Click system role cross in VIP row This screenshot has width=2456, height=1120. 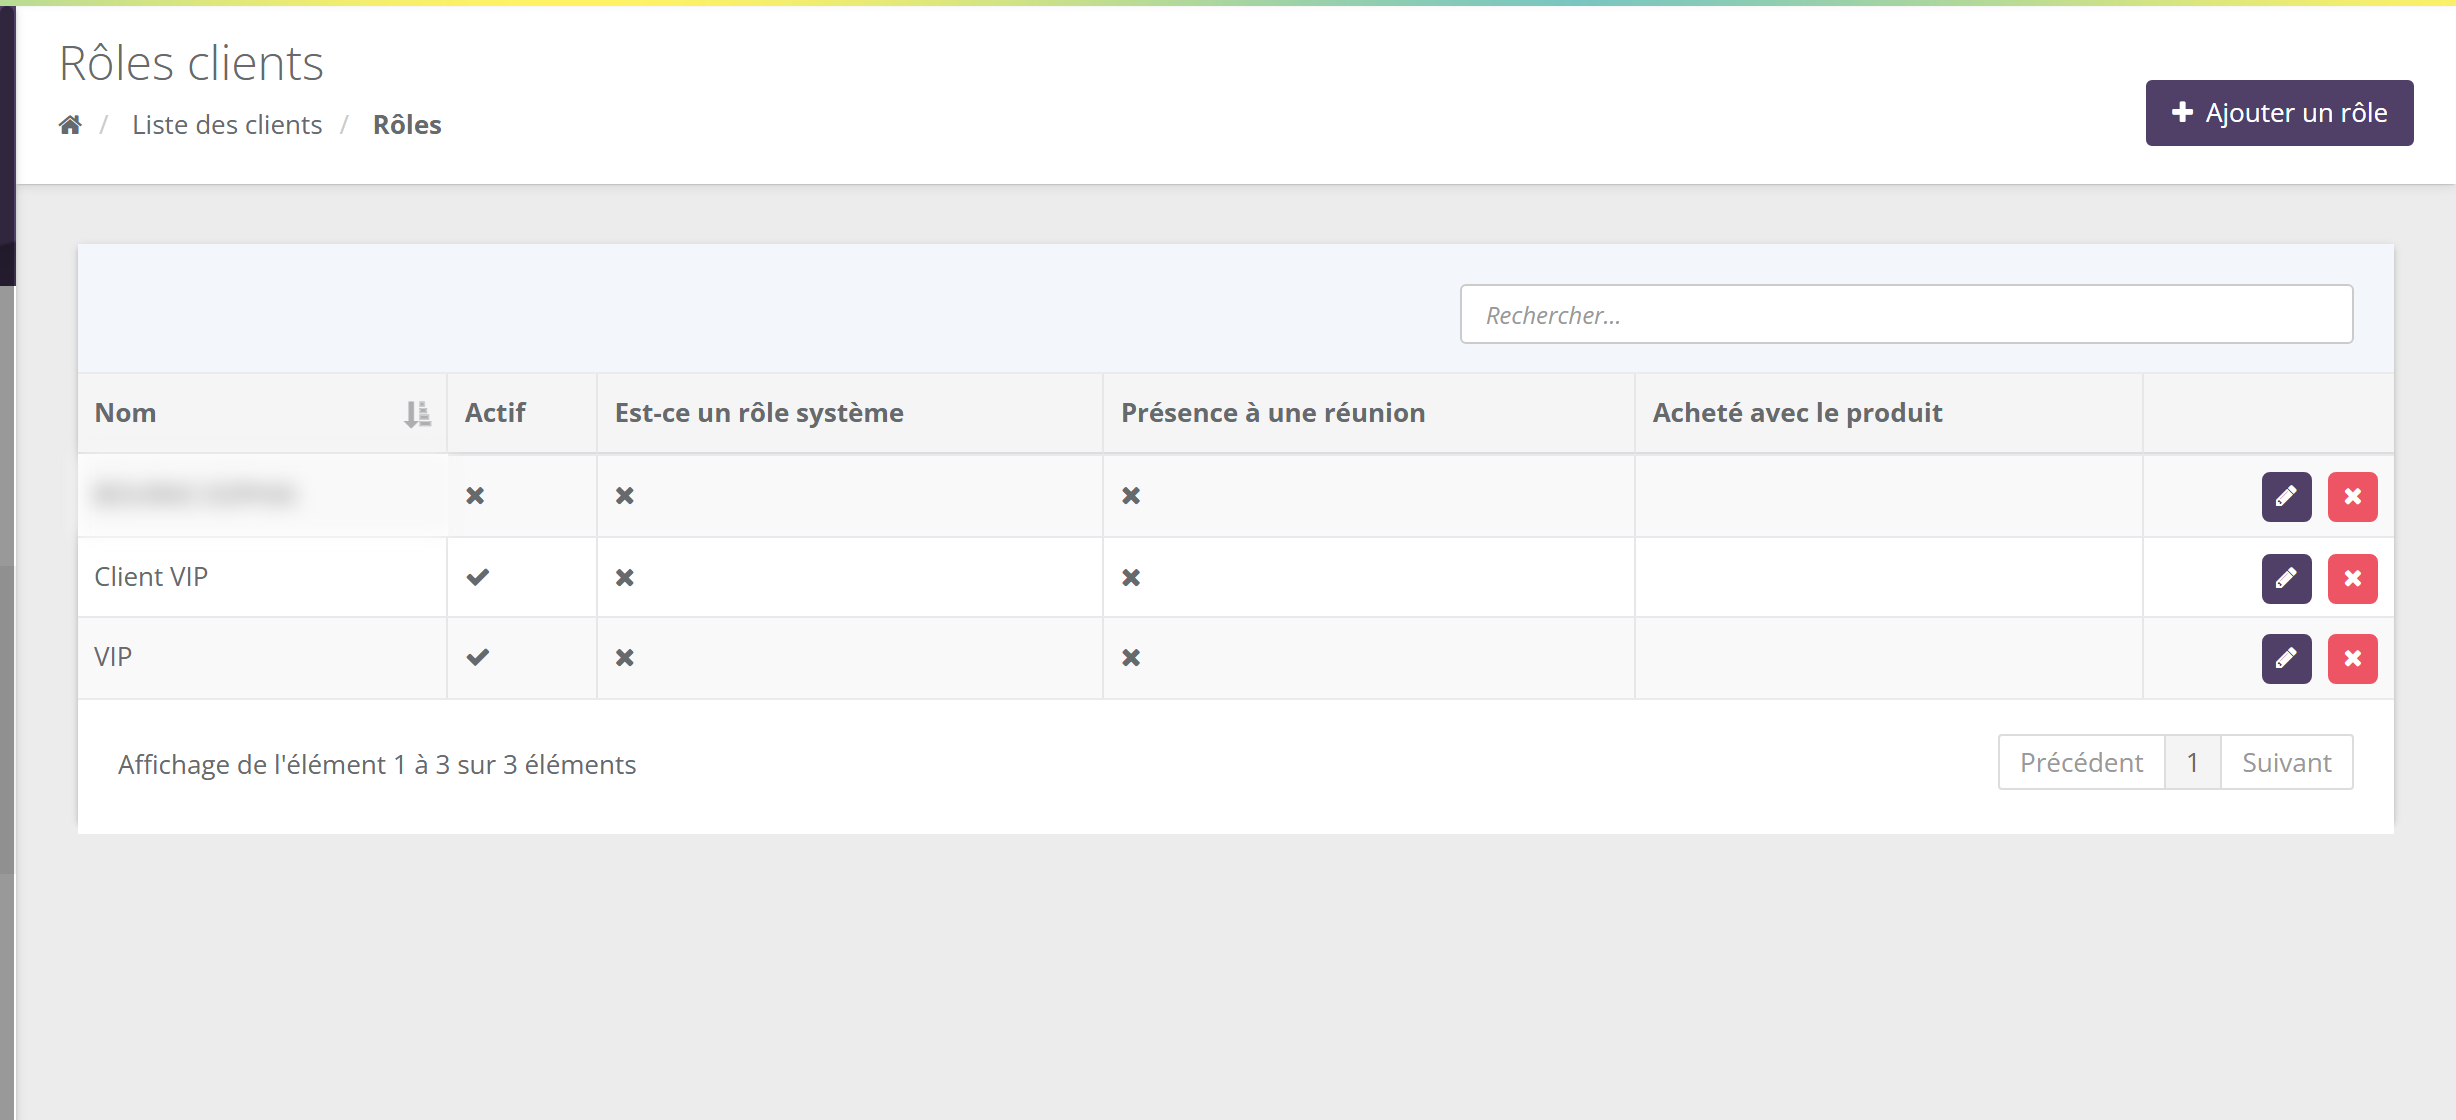(625, 657)
